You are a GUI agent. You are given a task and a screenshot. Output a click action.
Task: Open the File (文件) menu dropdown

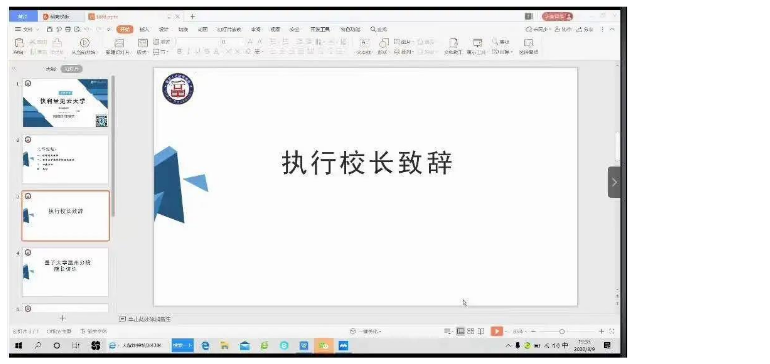tap(27, 29)
